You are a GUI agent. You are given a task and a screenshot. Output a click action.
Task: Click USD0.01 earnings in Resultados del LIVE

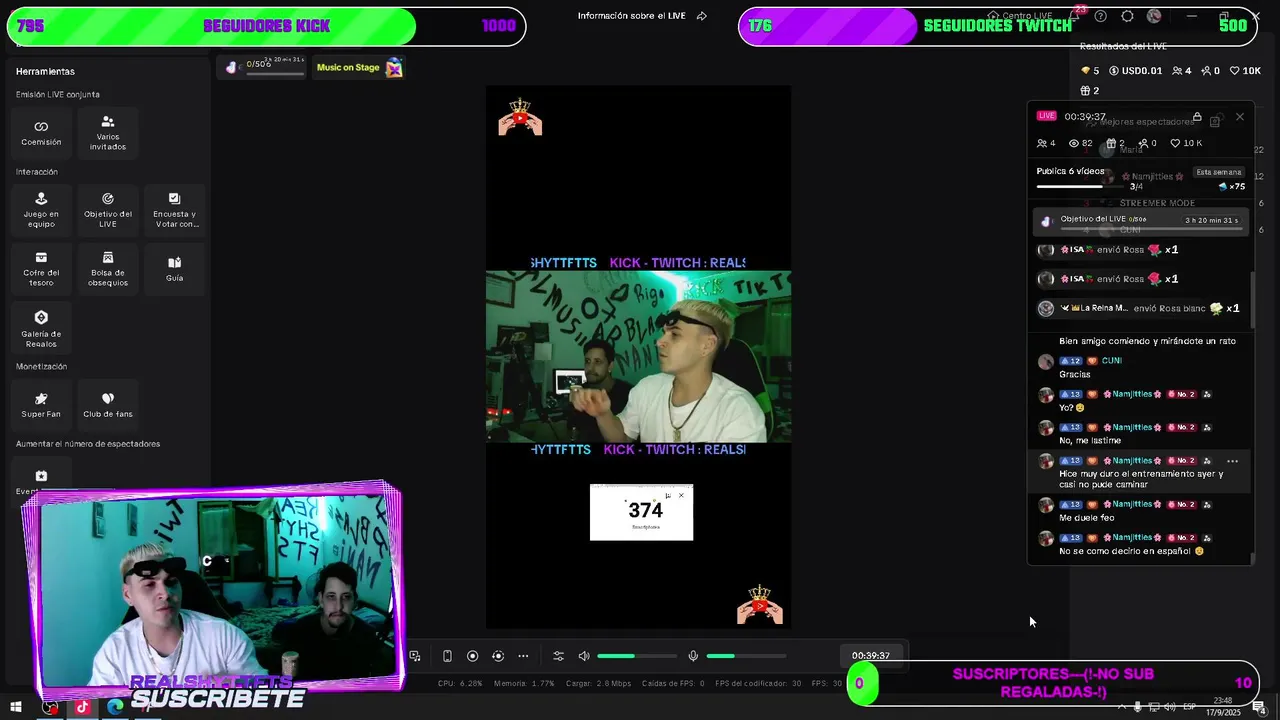click(1134, 71)
